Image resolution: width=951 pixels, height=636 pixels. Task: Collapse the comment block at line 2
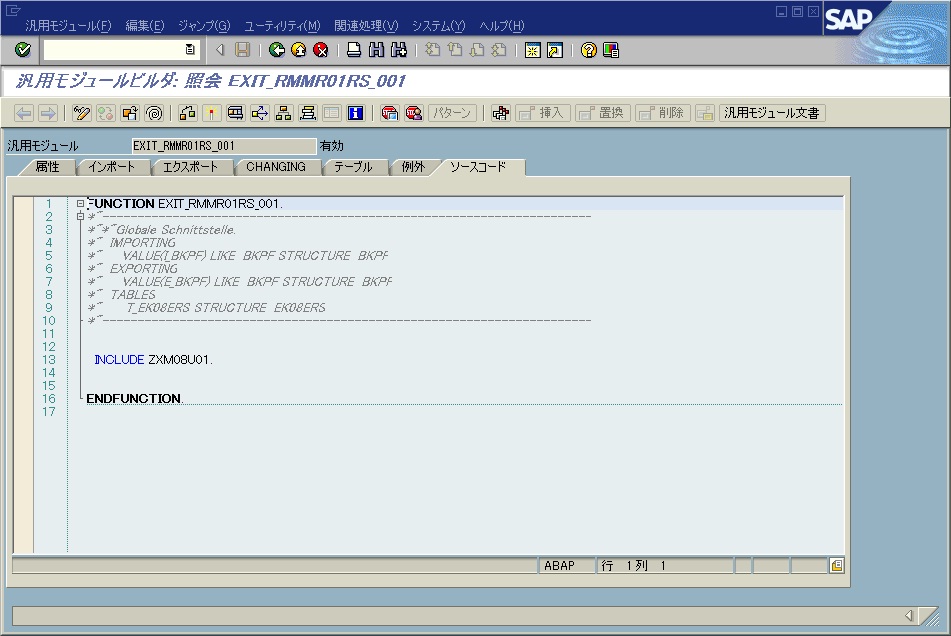(80, 216)
